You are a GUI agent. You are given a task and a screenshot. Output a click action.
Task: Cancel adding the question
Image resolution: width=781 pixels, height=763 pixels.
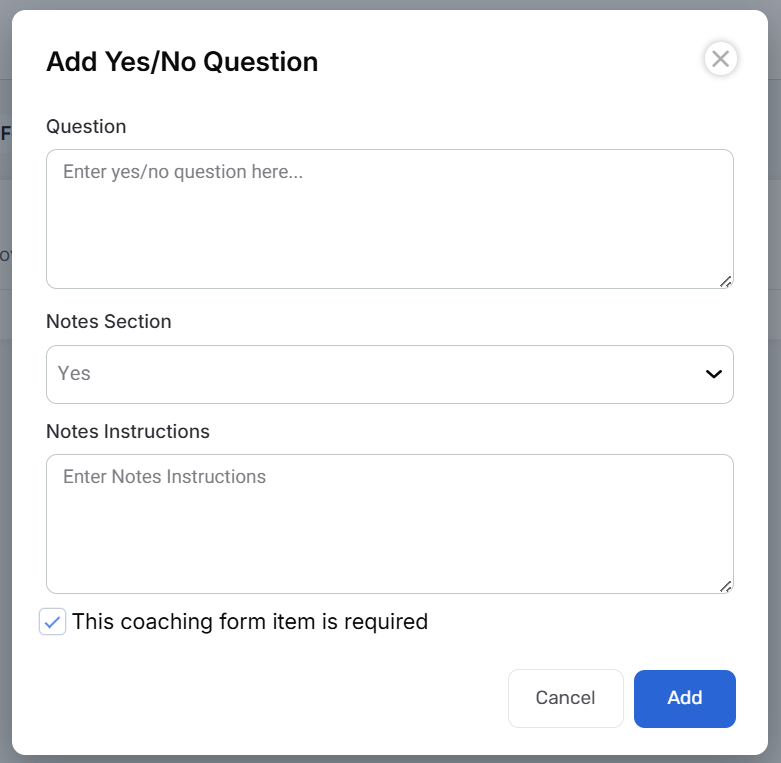coord(565,698)
